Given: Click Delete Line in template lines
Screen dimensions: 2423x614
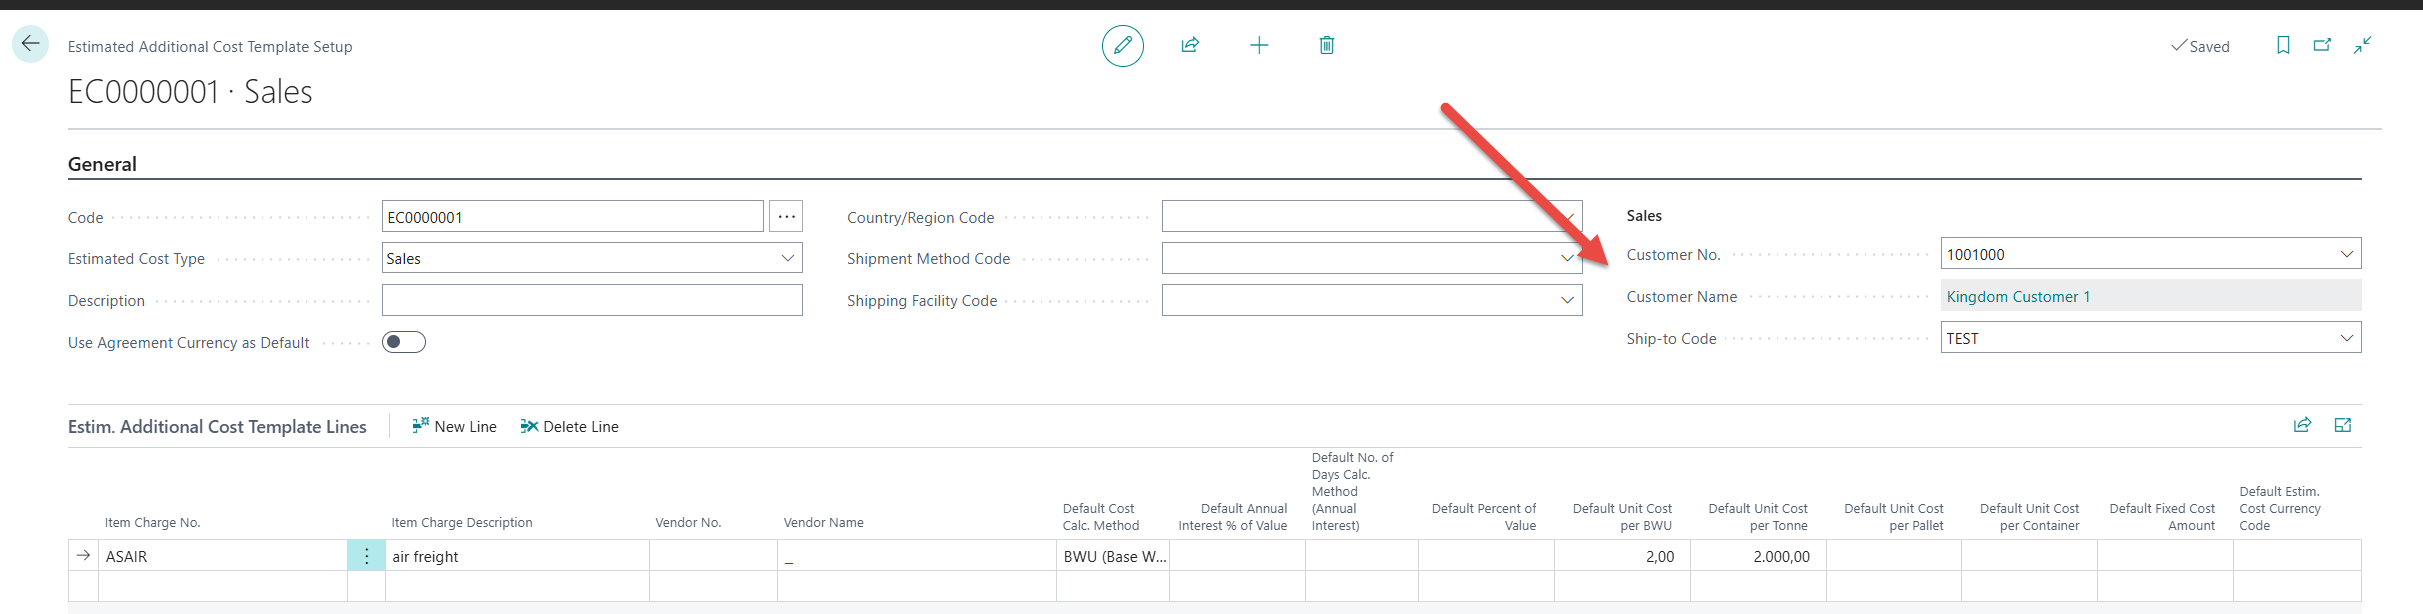Looking at the screenshot, I should click(x=570, y=426).
